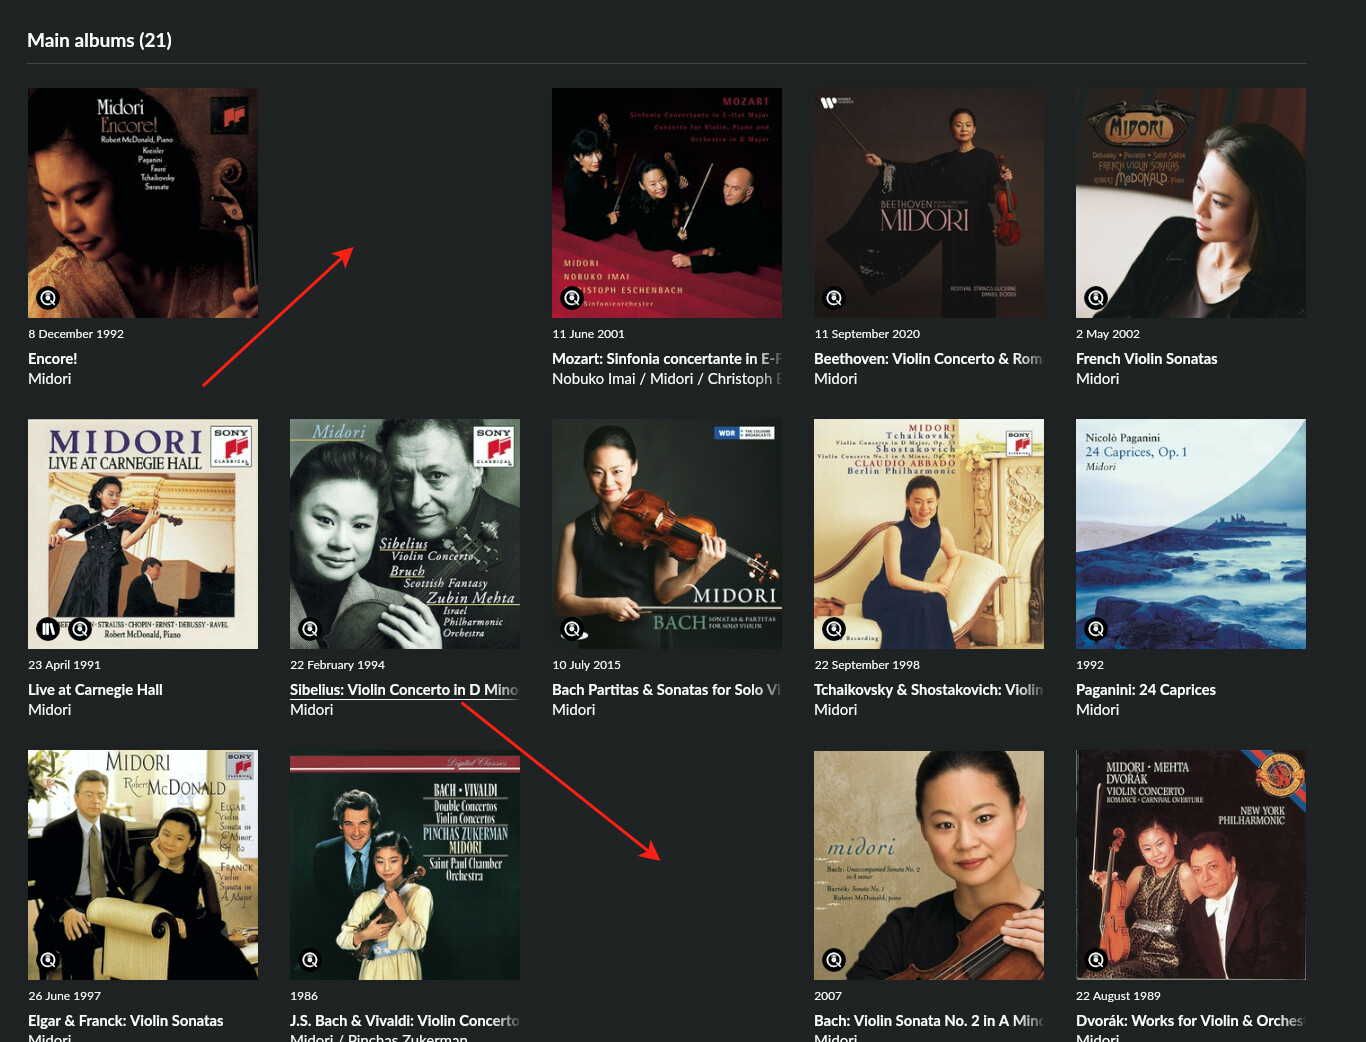Select artist Midori under Sibelius: Violin Concerto
This screenshot has width=1366, height=1042.
click(x=312, y=710)
